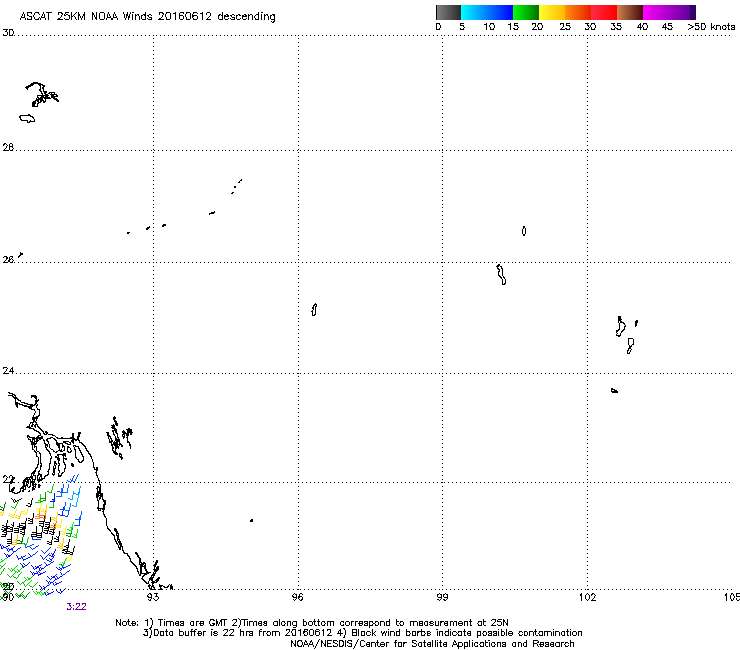The image size is (740, 650).
Task: Click the "NOAA/NESDIS/Center for Satellite Applications and Research" credit
Action: coord(432,644)
